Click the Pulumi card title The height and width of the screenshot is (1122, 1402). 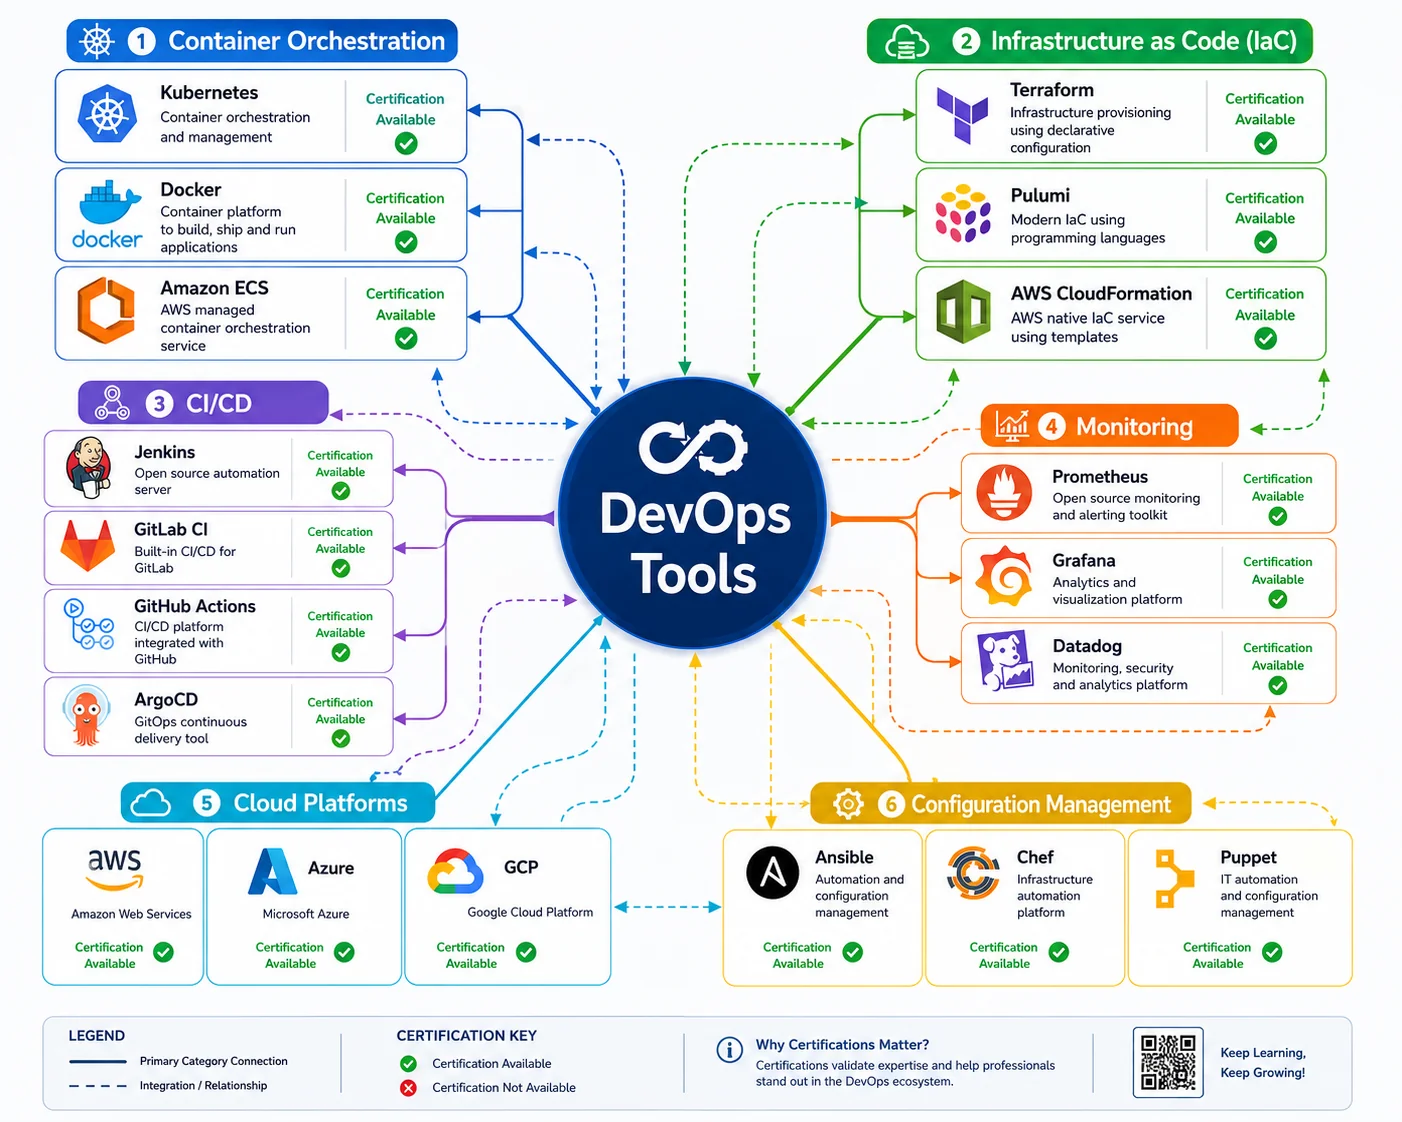click(x=1040, y=196)
